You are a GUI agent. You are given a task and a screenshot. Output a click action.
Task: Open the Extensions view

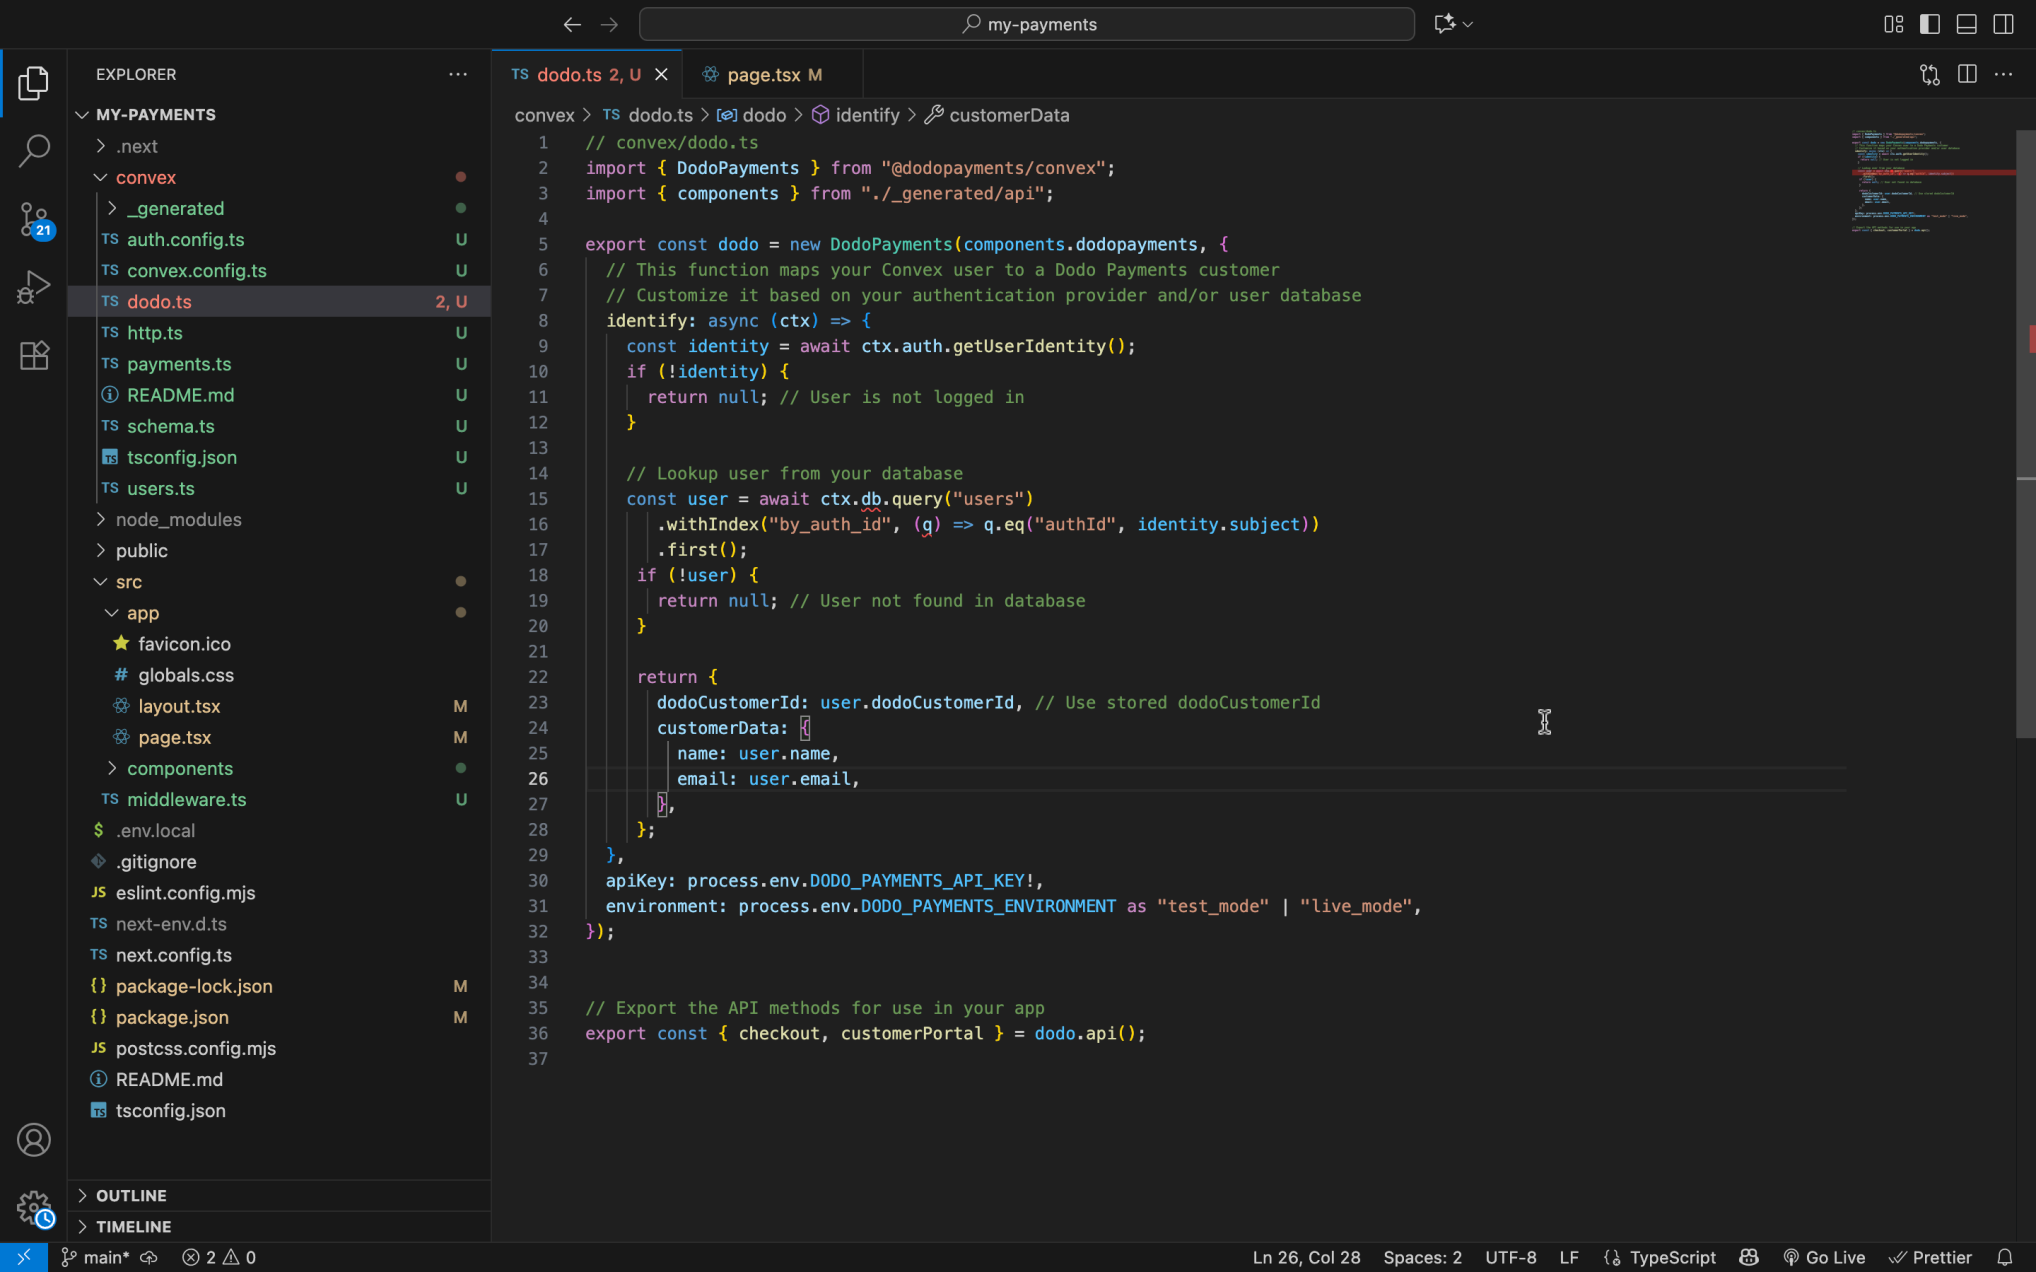[33, 355]
